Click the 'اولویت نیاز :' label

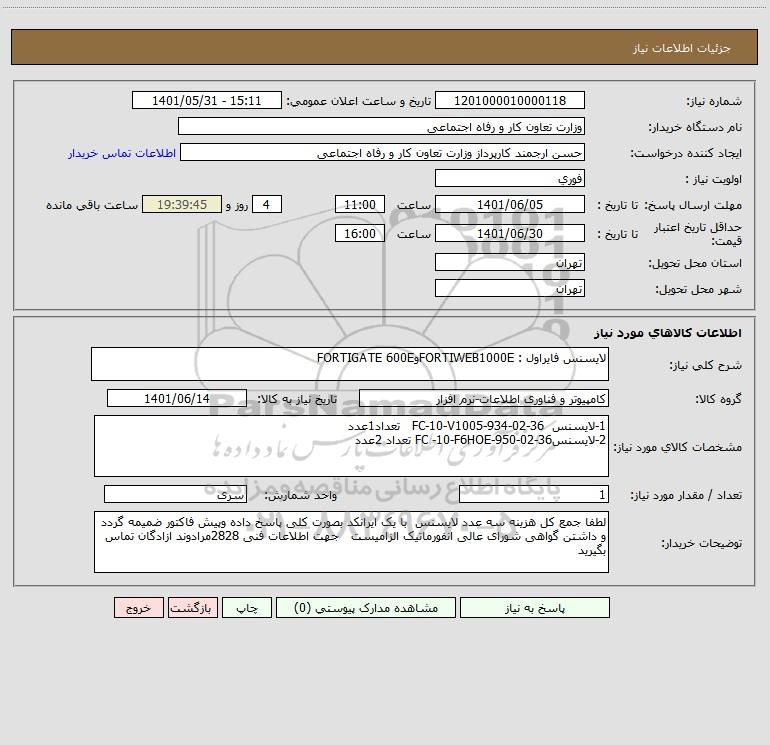(713, 179)
